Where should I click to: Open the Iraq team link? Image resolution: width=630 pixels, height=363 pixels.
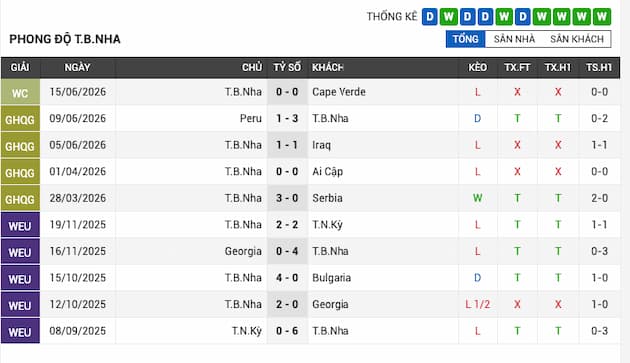click(321, 145)
